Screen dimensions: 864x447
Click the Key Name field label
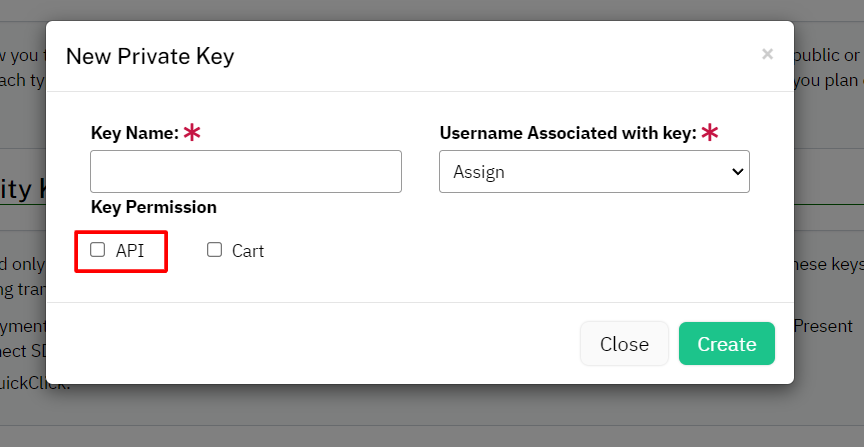(134, 133)
